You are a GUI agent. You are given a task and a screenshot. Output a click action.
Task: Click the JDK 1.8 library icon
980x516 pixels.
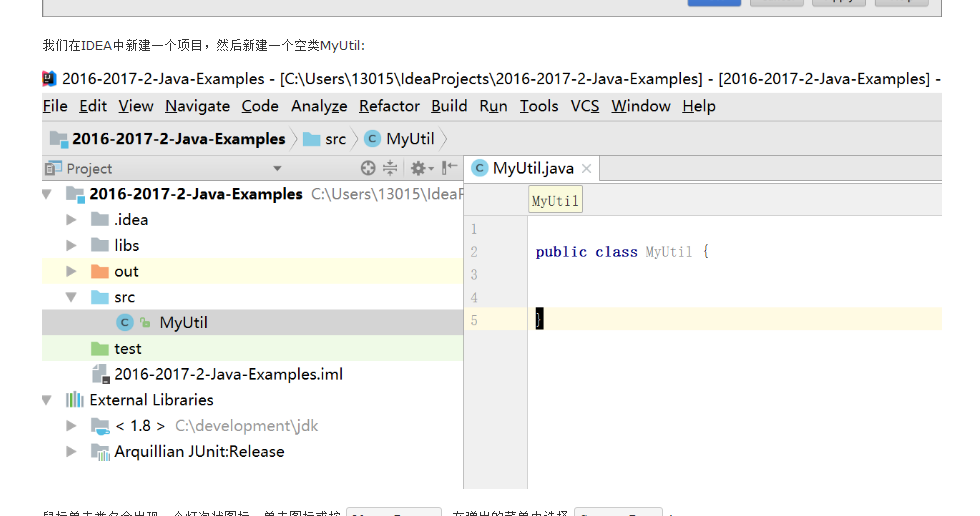[100, 426]
